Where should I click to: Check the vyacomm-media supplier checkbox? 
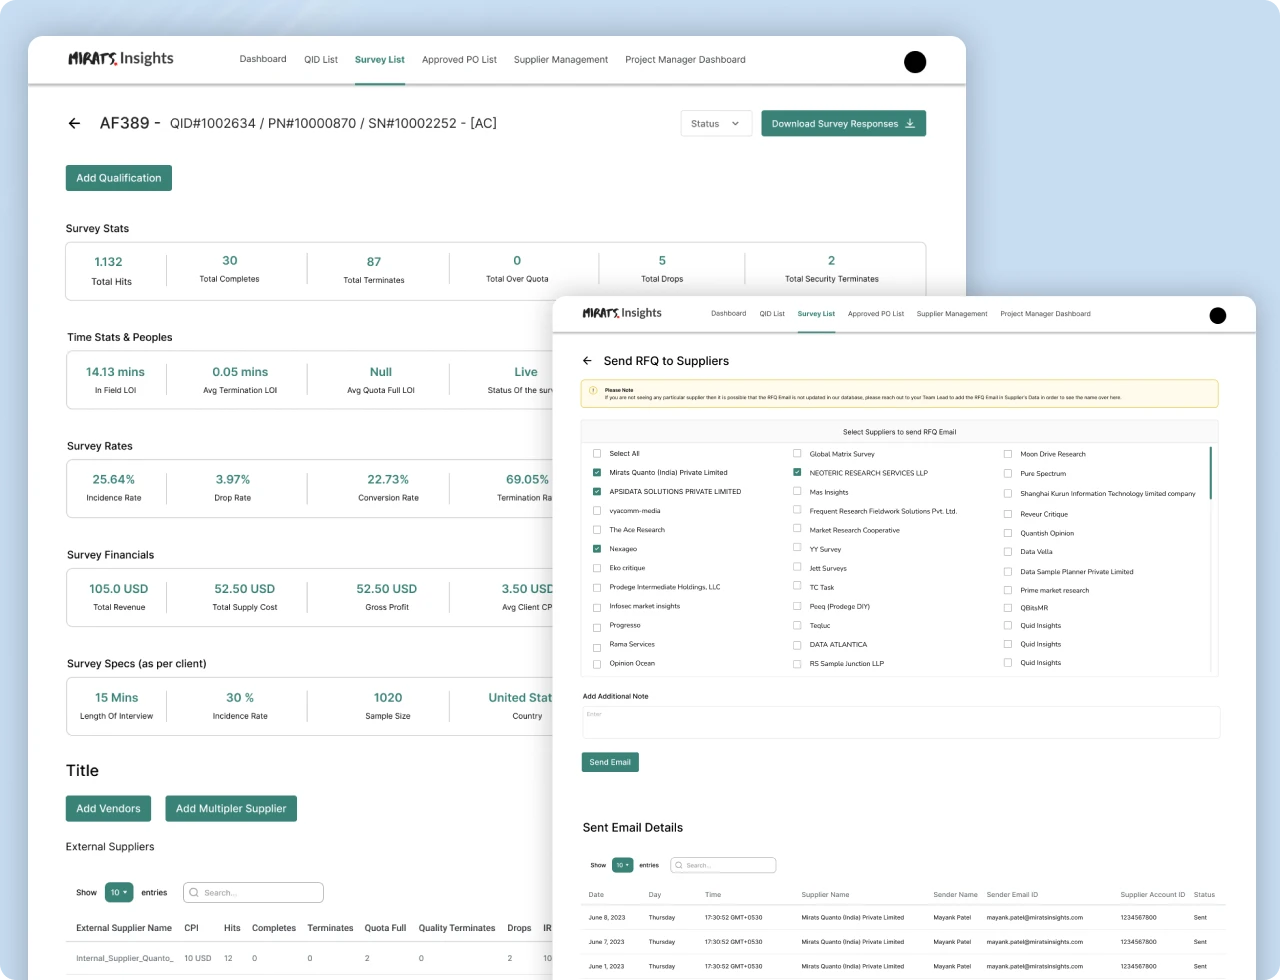597,510
